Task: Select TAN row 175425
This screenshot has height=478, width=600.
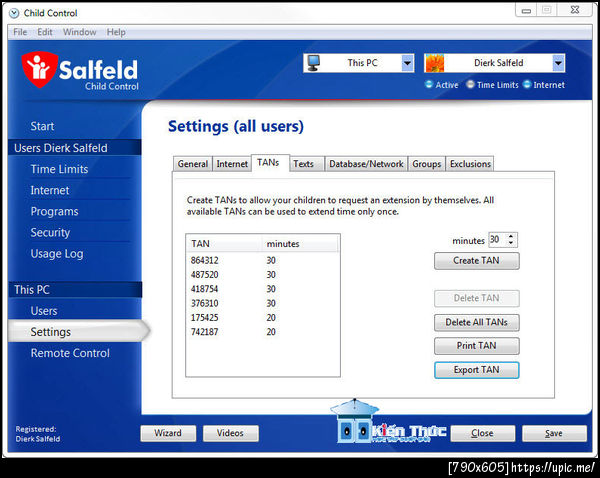Action: [x=263, y=318]
